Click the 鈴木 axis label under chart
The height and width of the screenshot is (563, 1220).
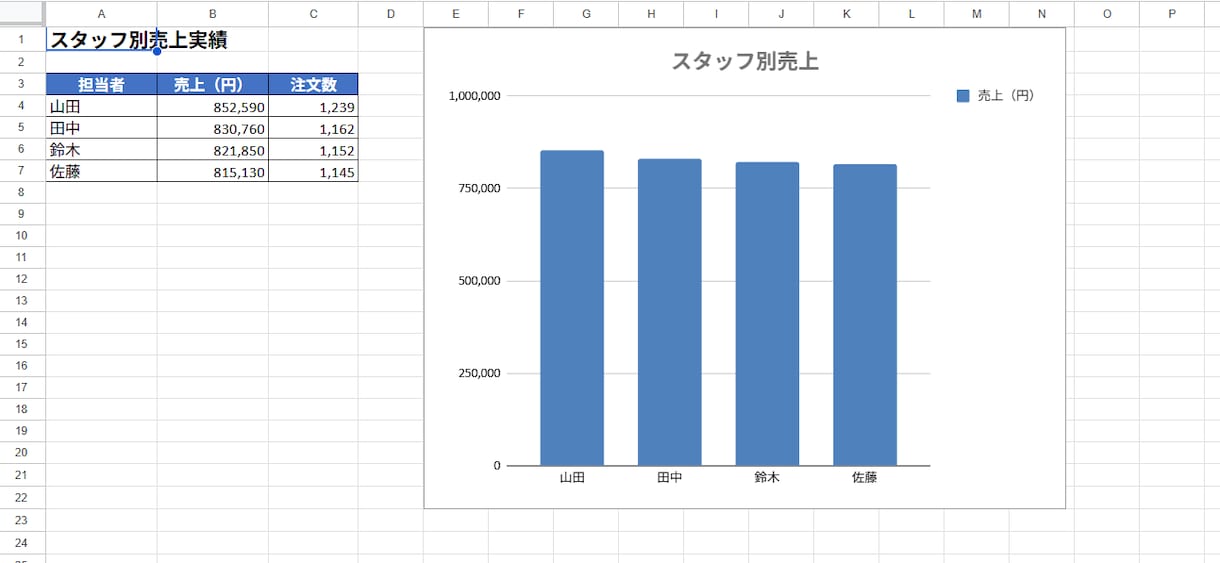tap(767, 478)
